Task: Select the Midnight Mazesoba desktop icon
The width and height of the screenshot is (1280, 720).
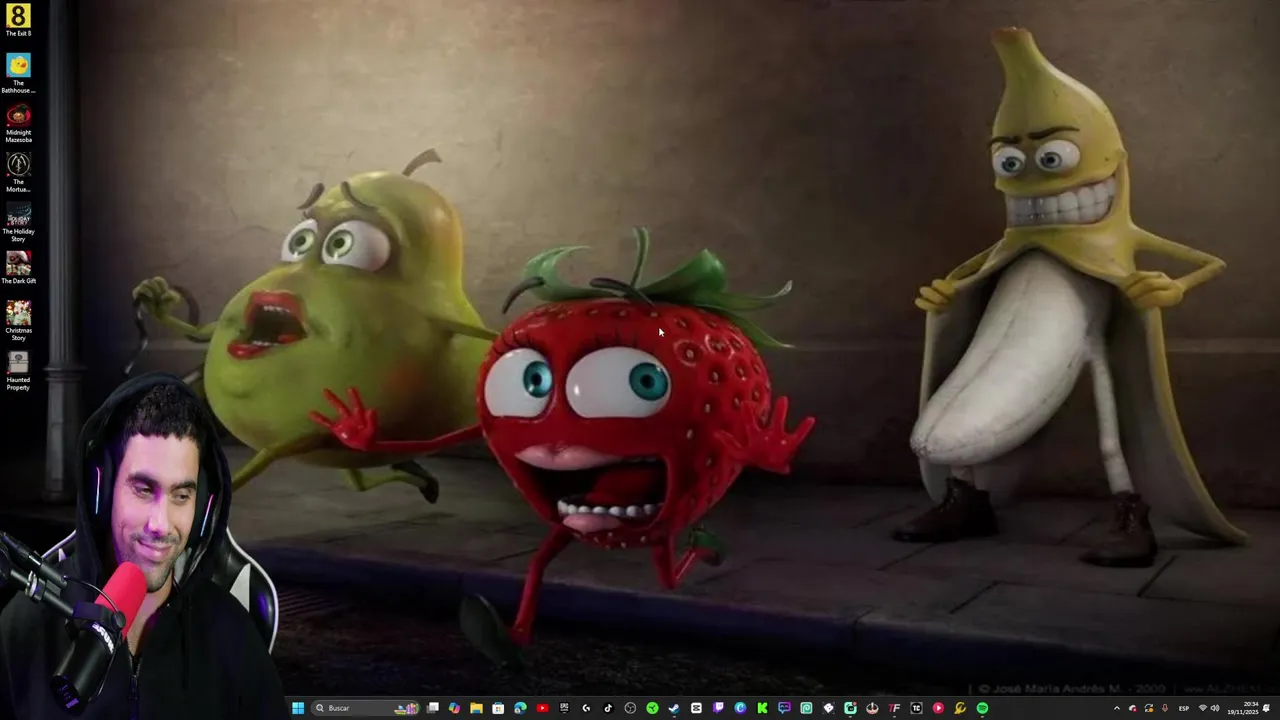Action: click(x=18, y=122)
